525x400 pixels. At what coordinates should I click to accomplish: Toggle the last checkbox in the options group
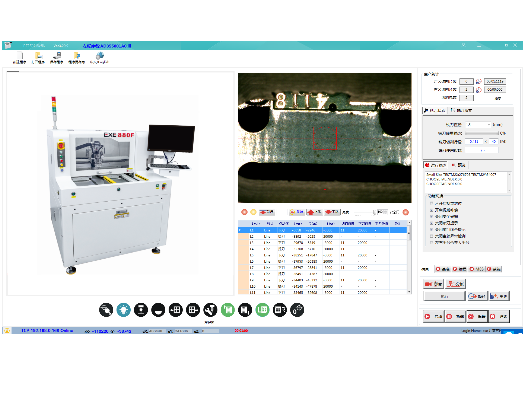point(432,242)
